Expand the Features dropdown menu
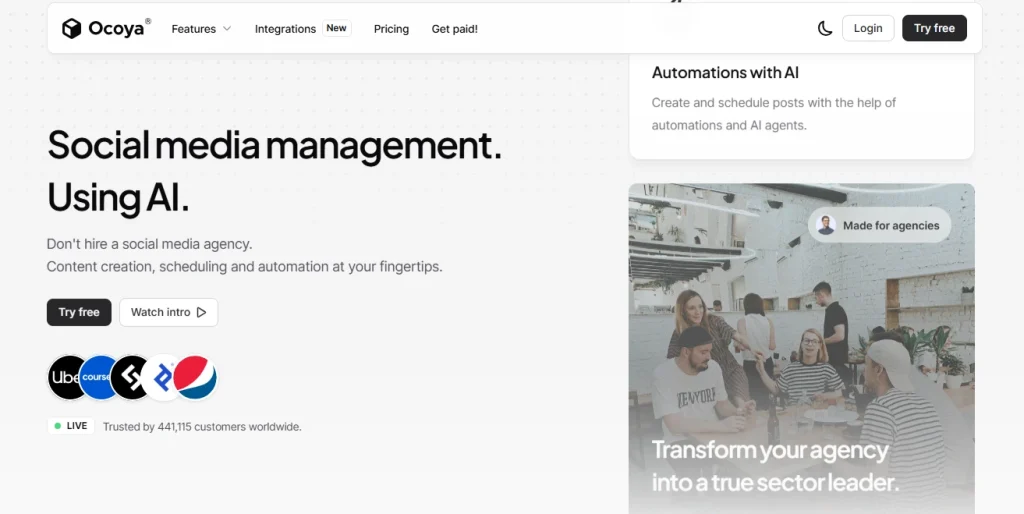Screen dimensions: 1024x514 201,29
